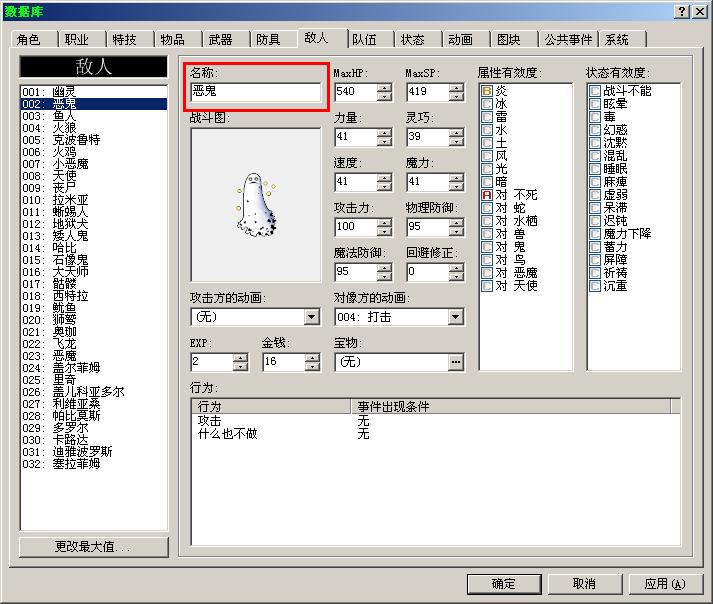Toggle the 对 天使 element efficiency box
Viewport: 713px width, 604px height.
(487, 286)
